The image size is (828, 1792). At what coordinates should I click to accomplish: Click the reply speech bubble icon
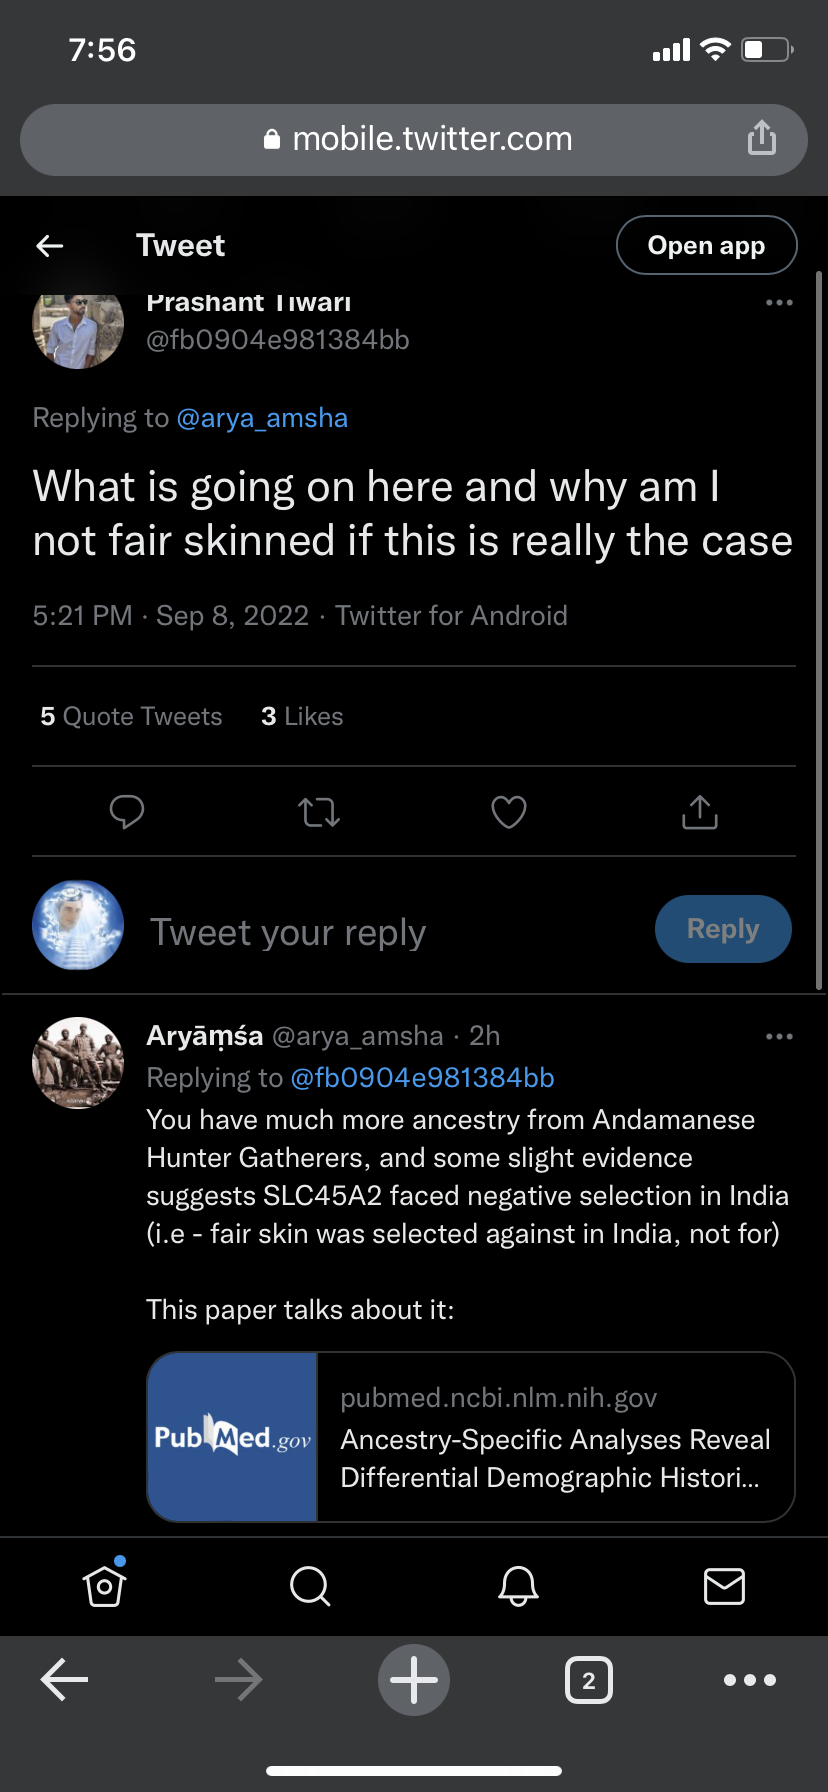point(127,812)
